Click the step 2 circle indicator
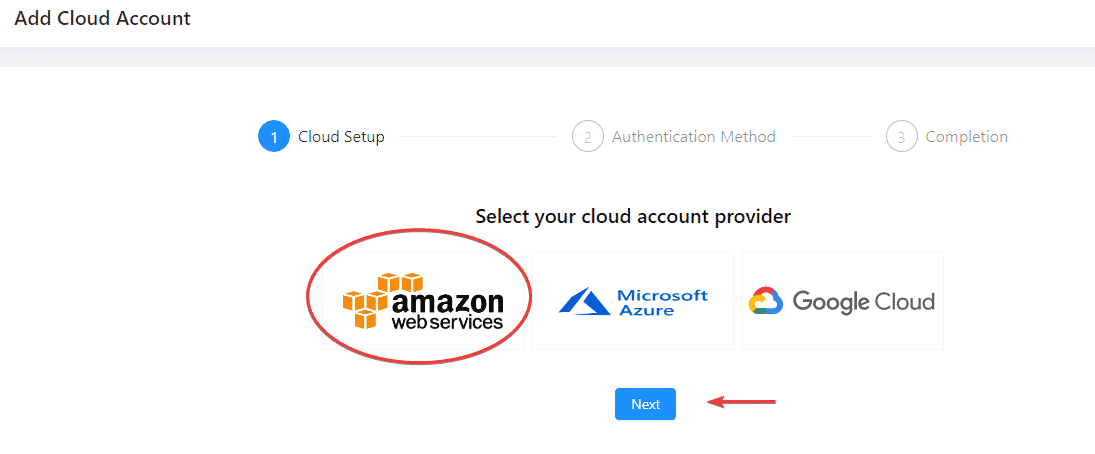Viewport: 1095px width, 454px height. 588,136
